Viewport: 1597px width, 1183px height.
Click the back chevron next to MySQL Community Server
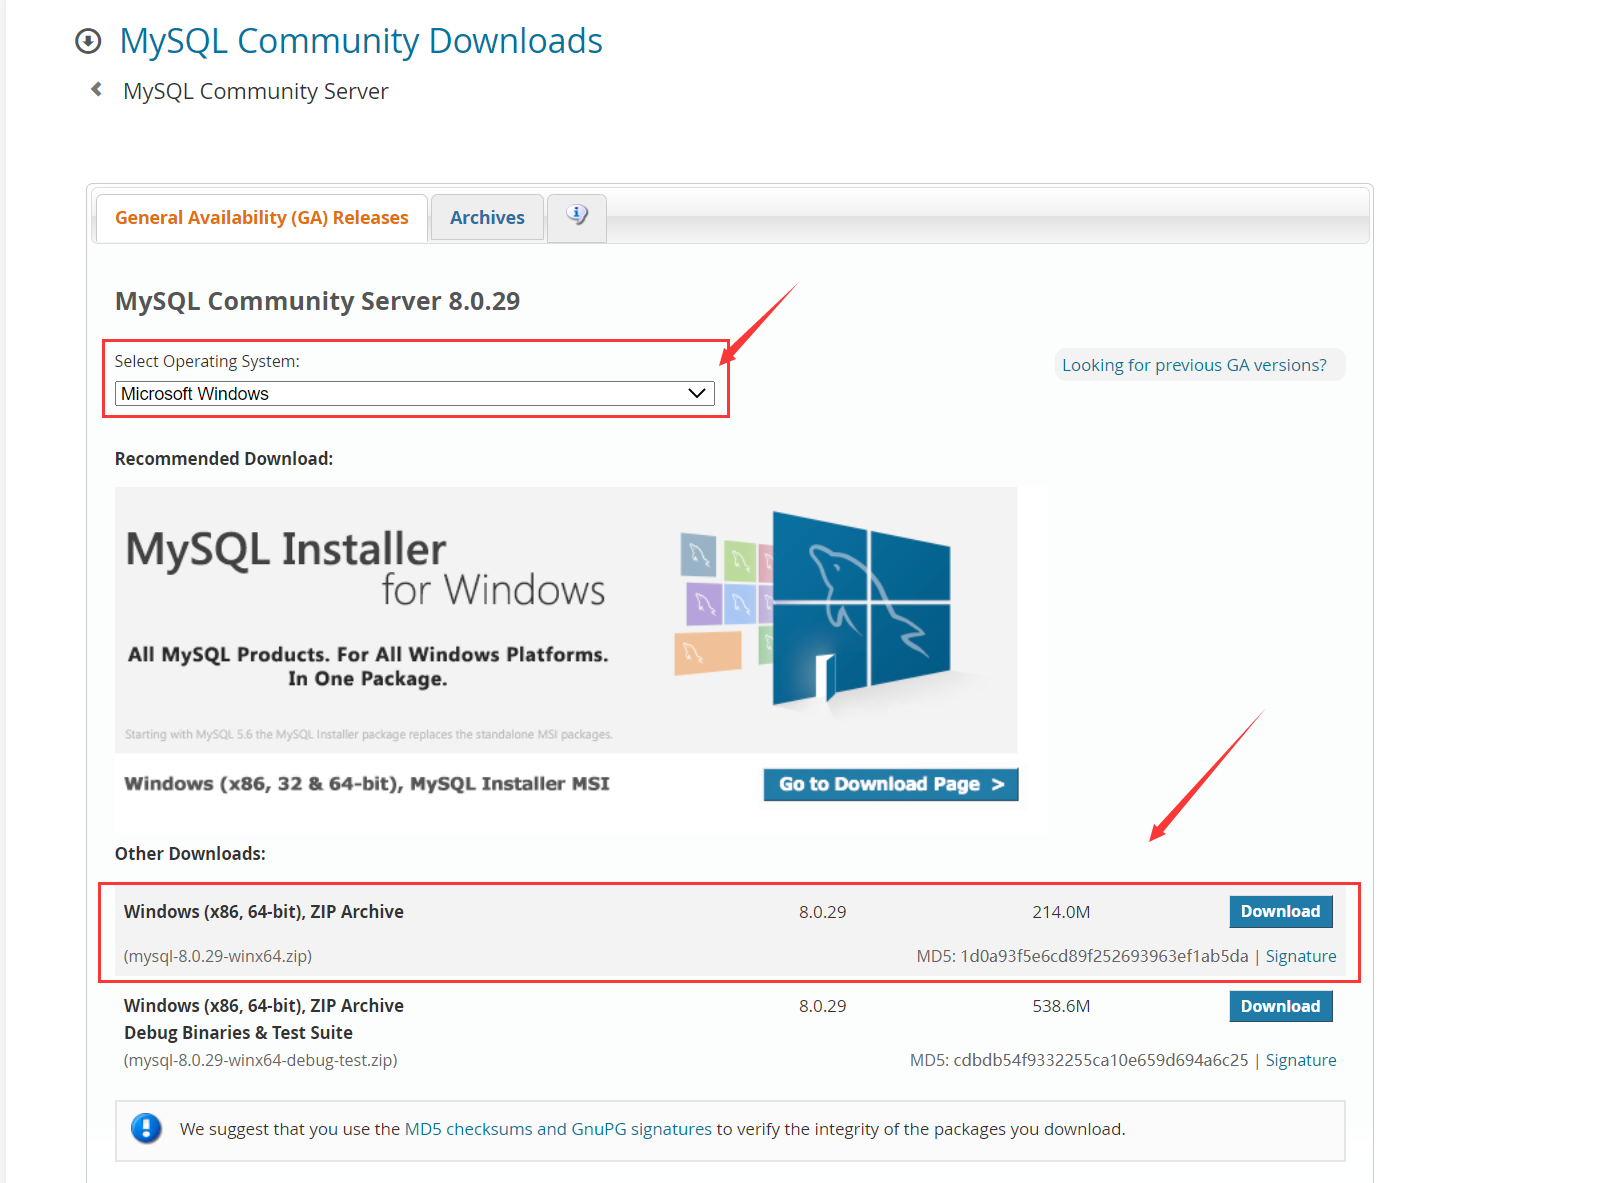click(96, 90)
